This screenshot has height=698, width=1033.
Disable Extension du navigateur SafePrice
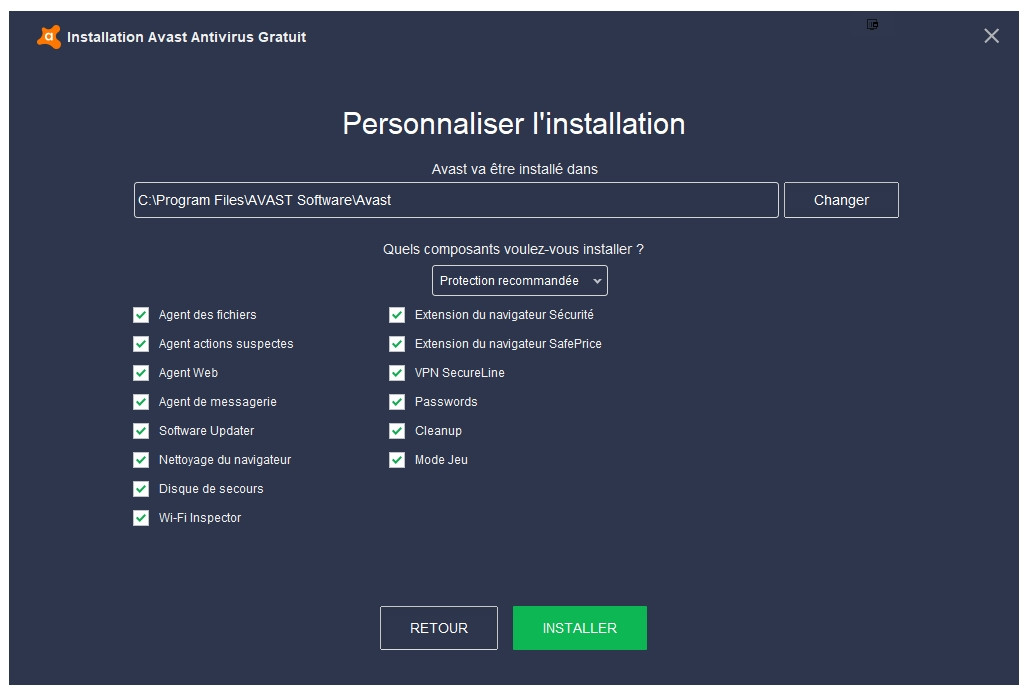point(397,344)
